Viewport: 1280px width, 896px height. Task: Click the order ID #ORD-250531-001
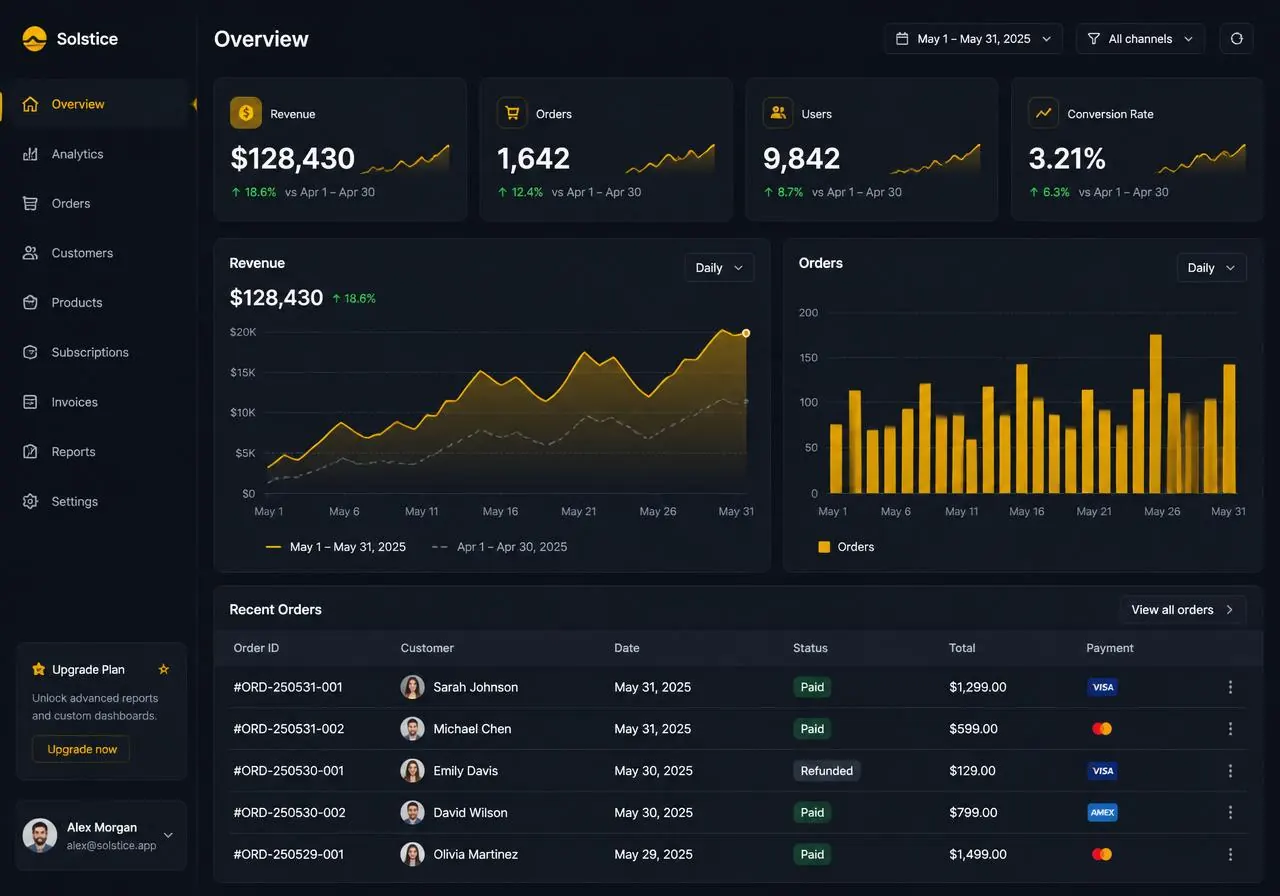click(288, 687)
